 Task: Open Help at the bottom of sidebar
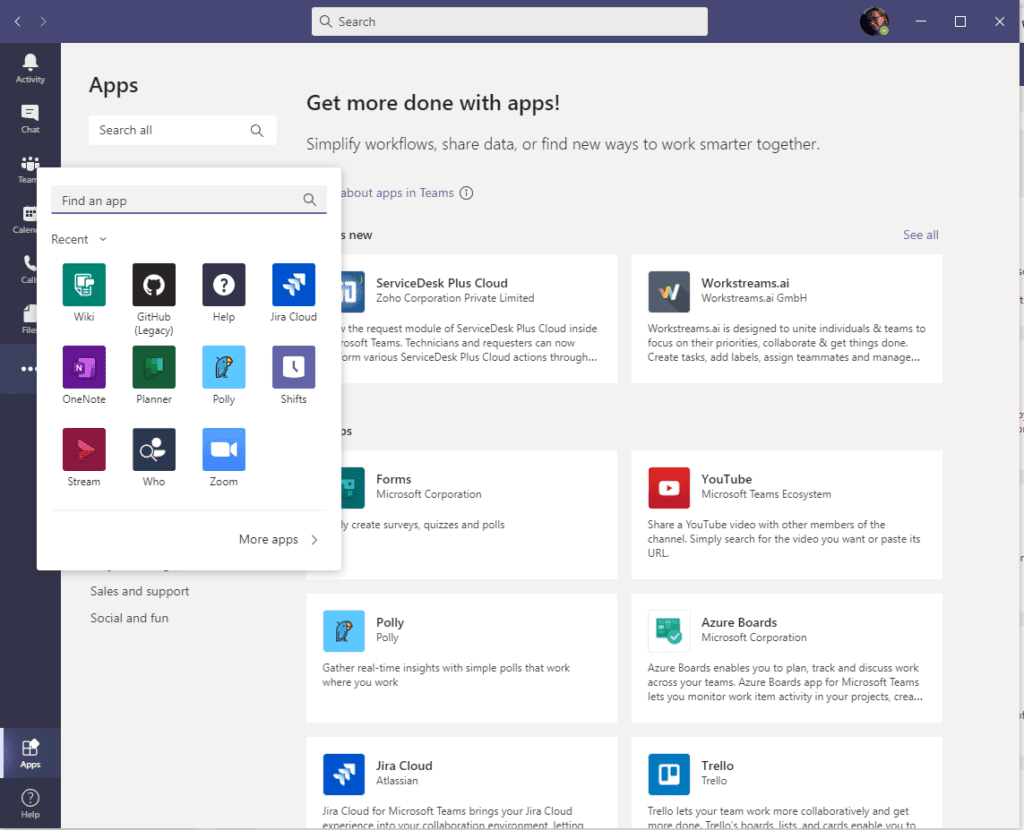[x=30, y=803]
